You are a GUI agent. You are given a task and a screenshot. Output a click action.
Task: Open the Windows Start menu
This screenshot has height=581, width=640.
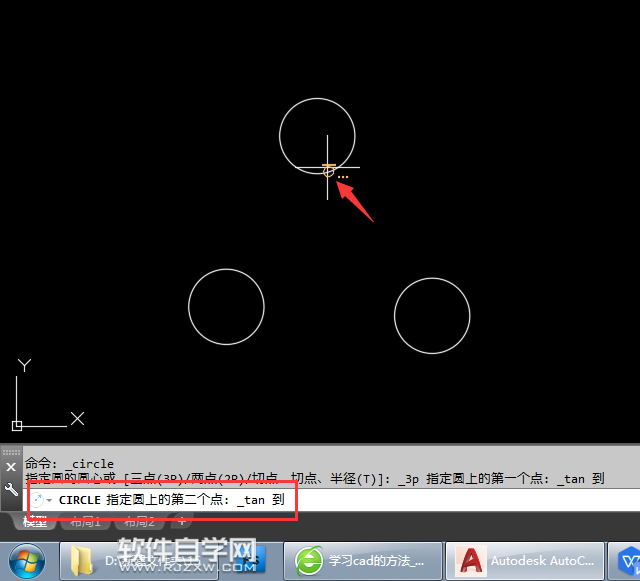click(x=27, y=562)
